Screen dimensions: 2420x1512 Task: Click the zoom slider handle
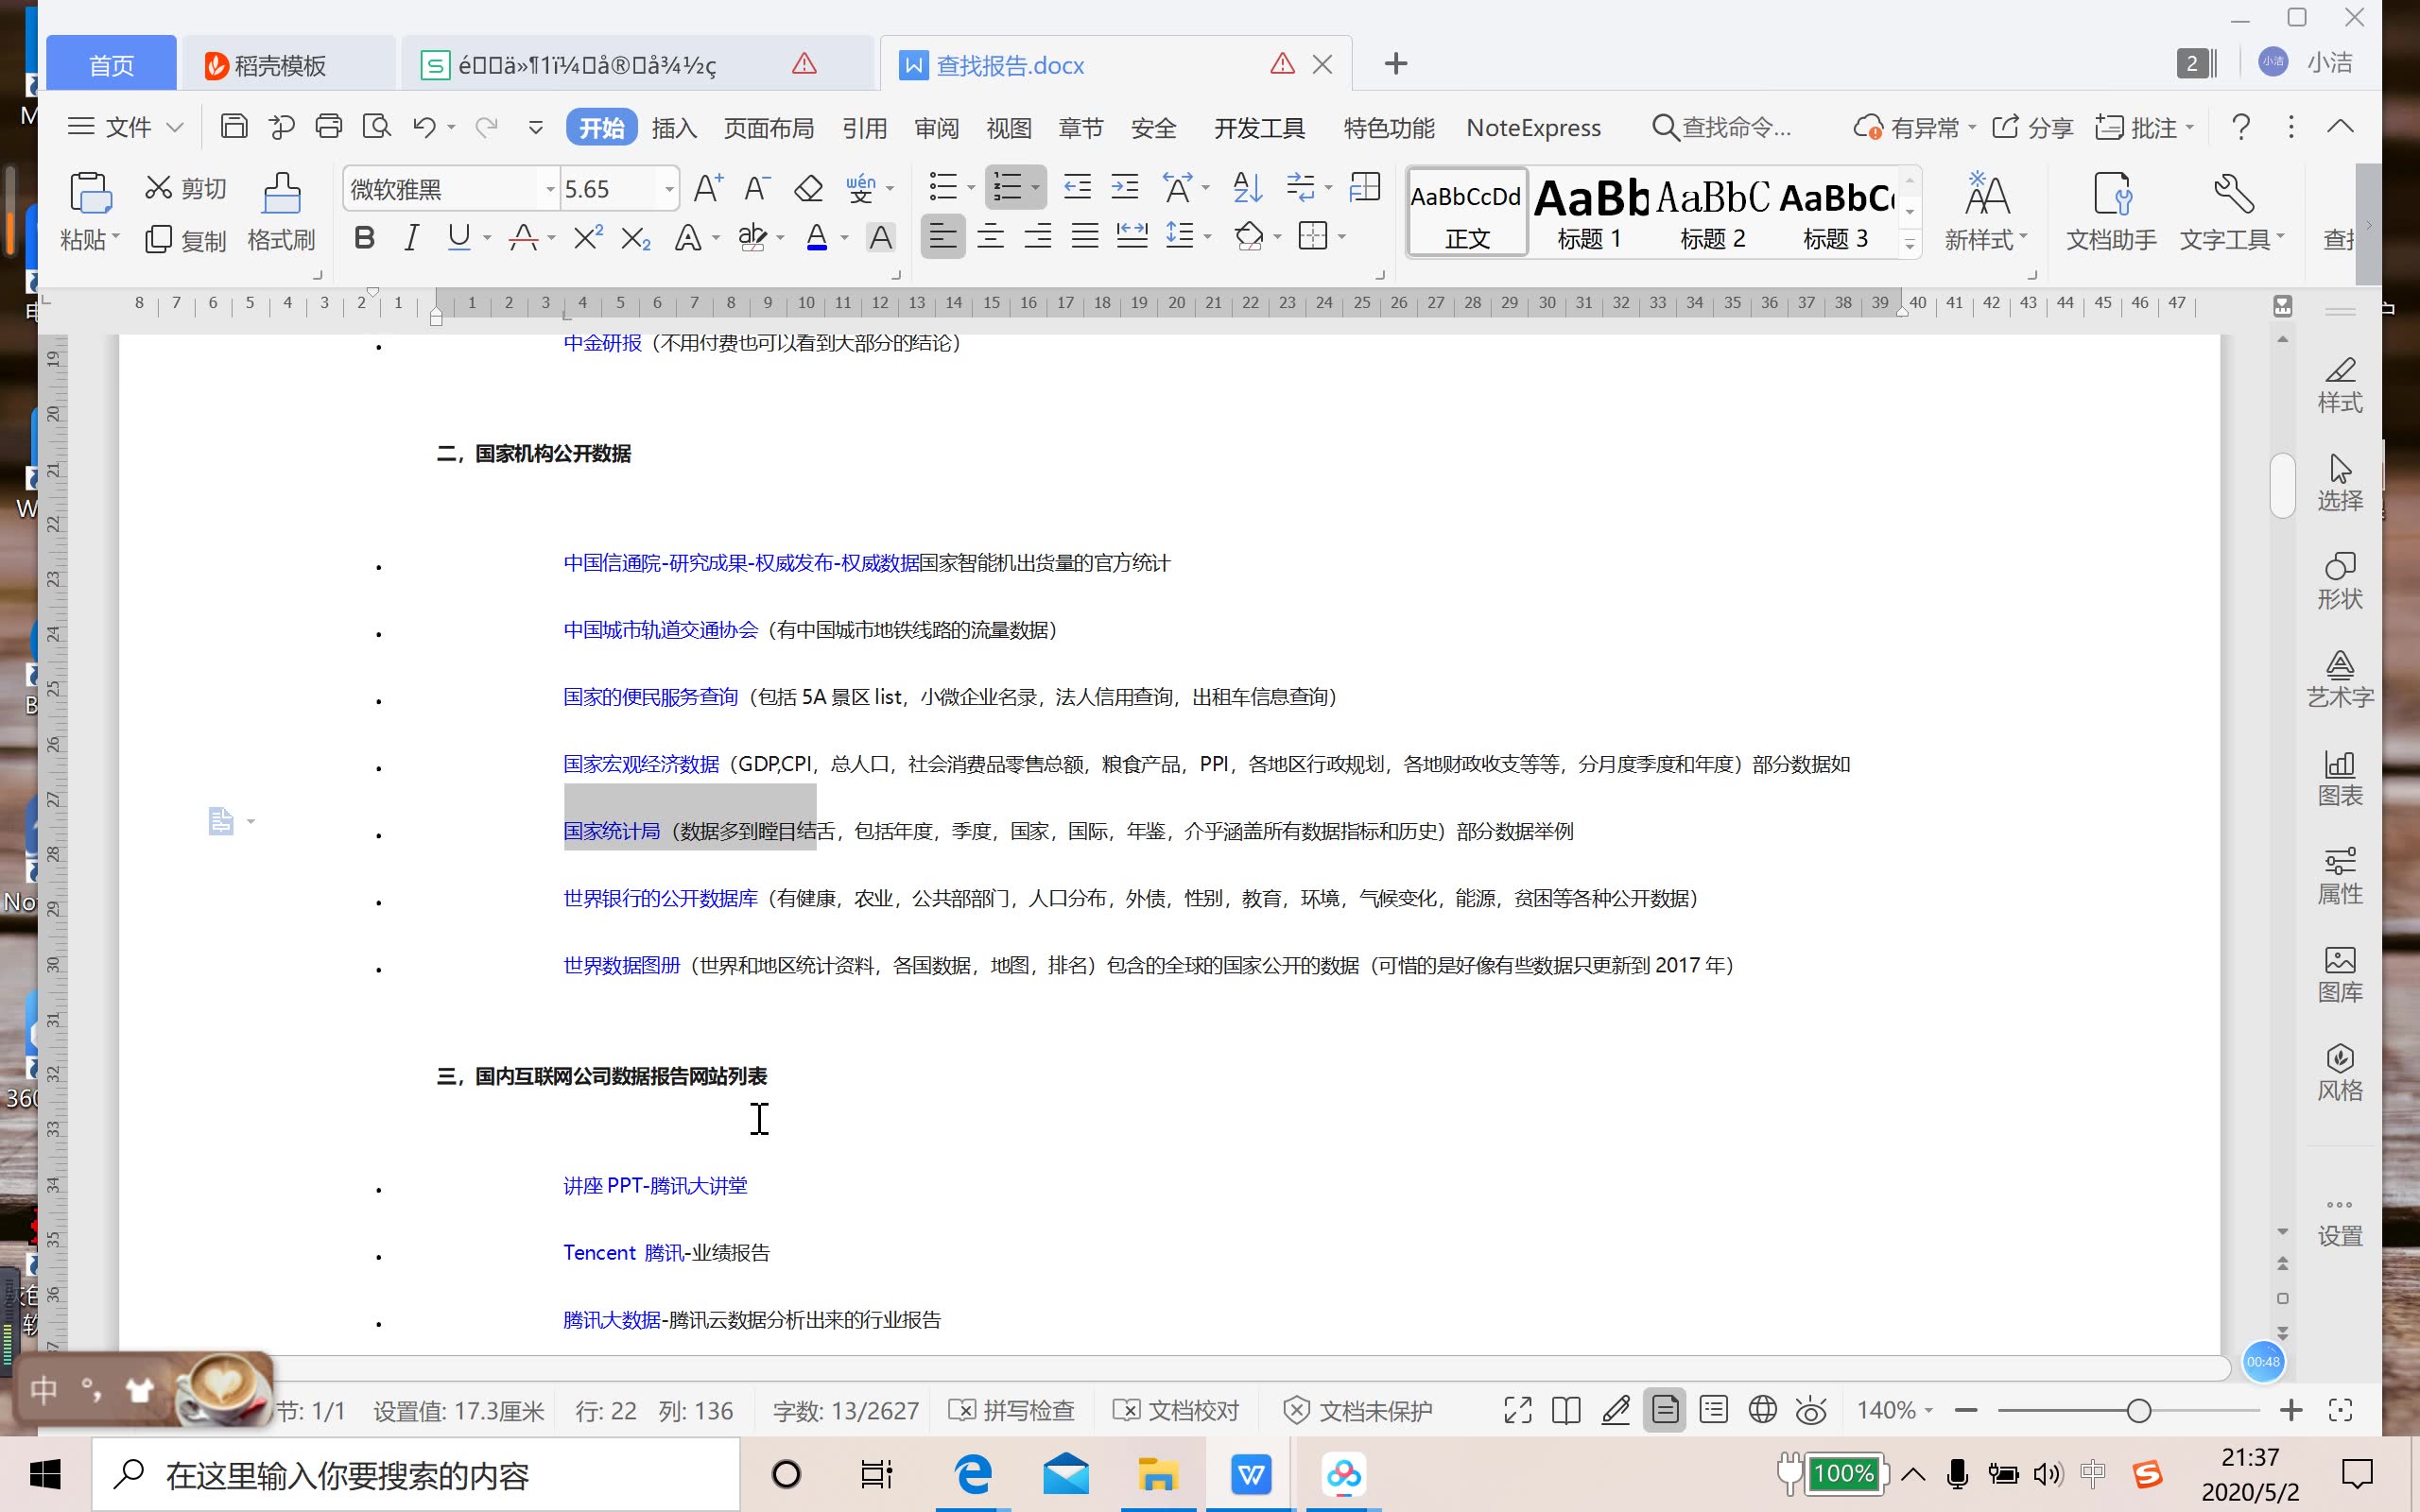click(x=2138, y=1410)
